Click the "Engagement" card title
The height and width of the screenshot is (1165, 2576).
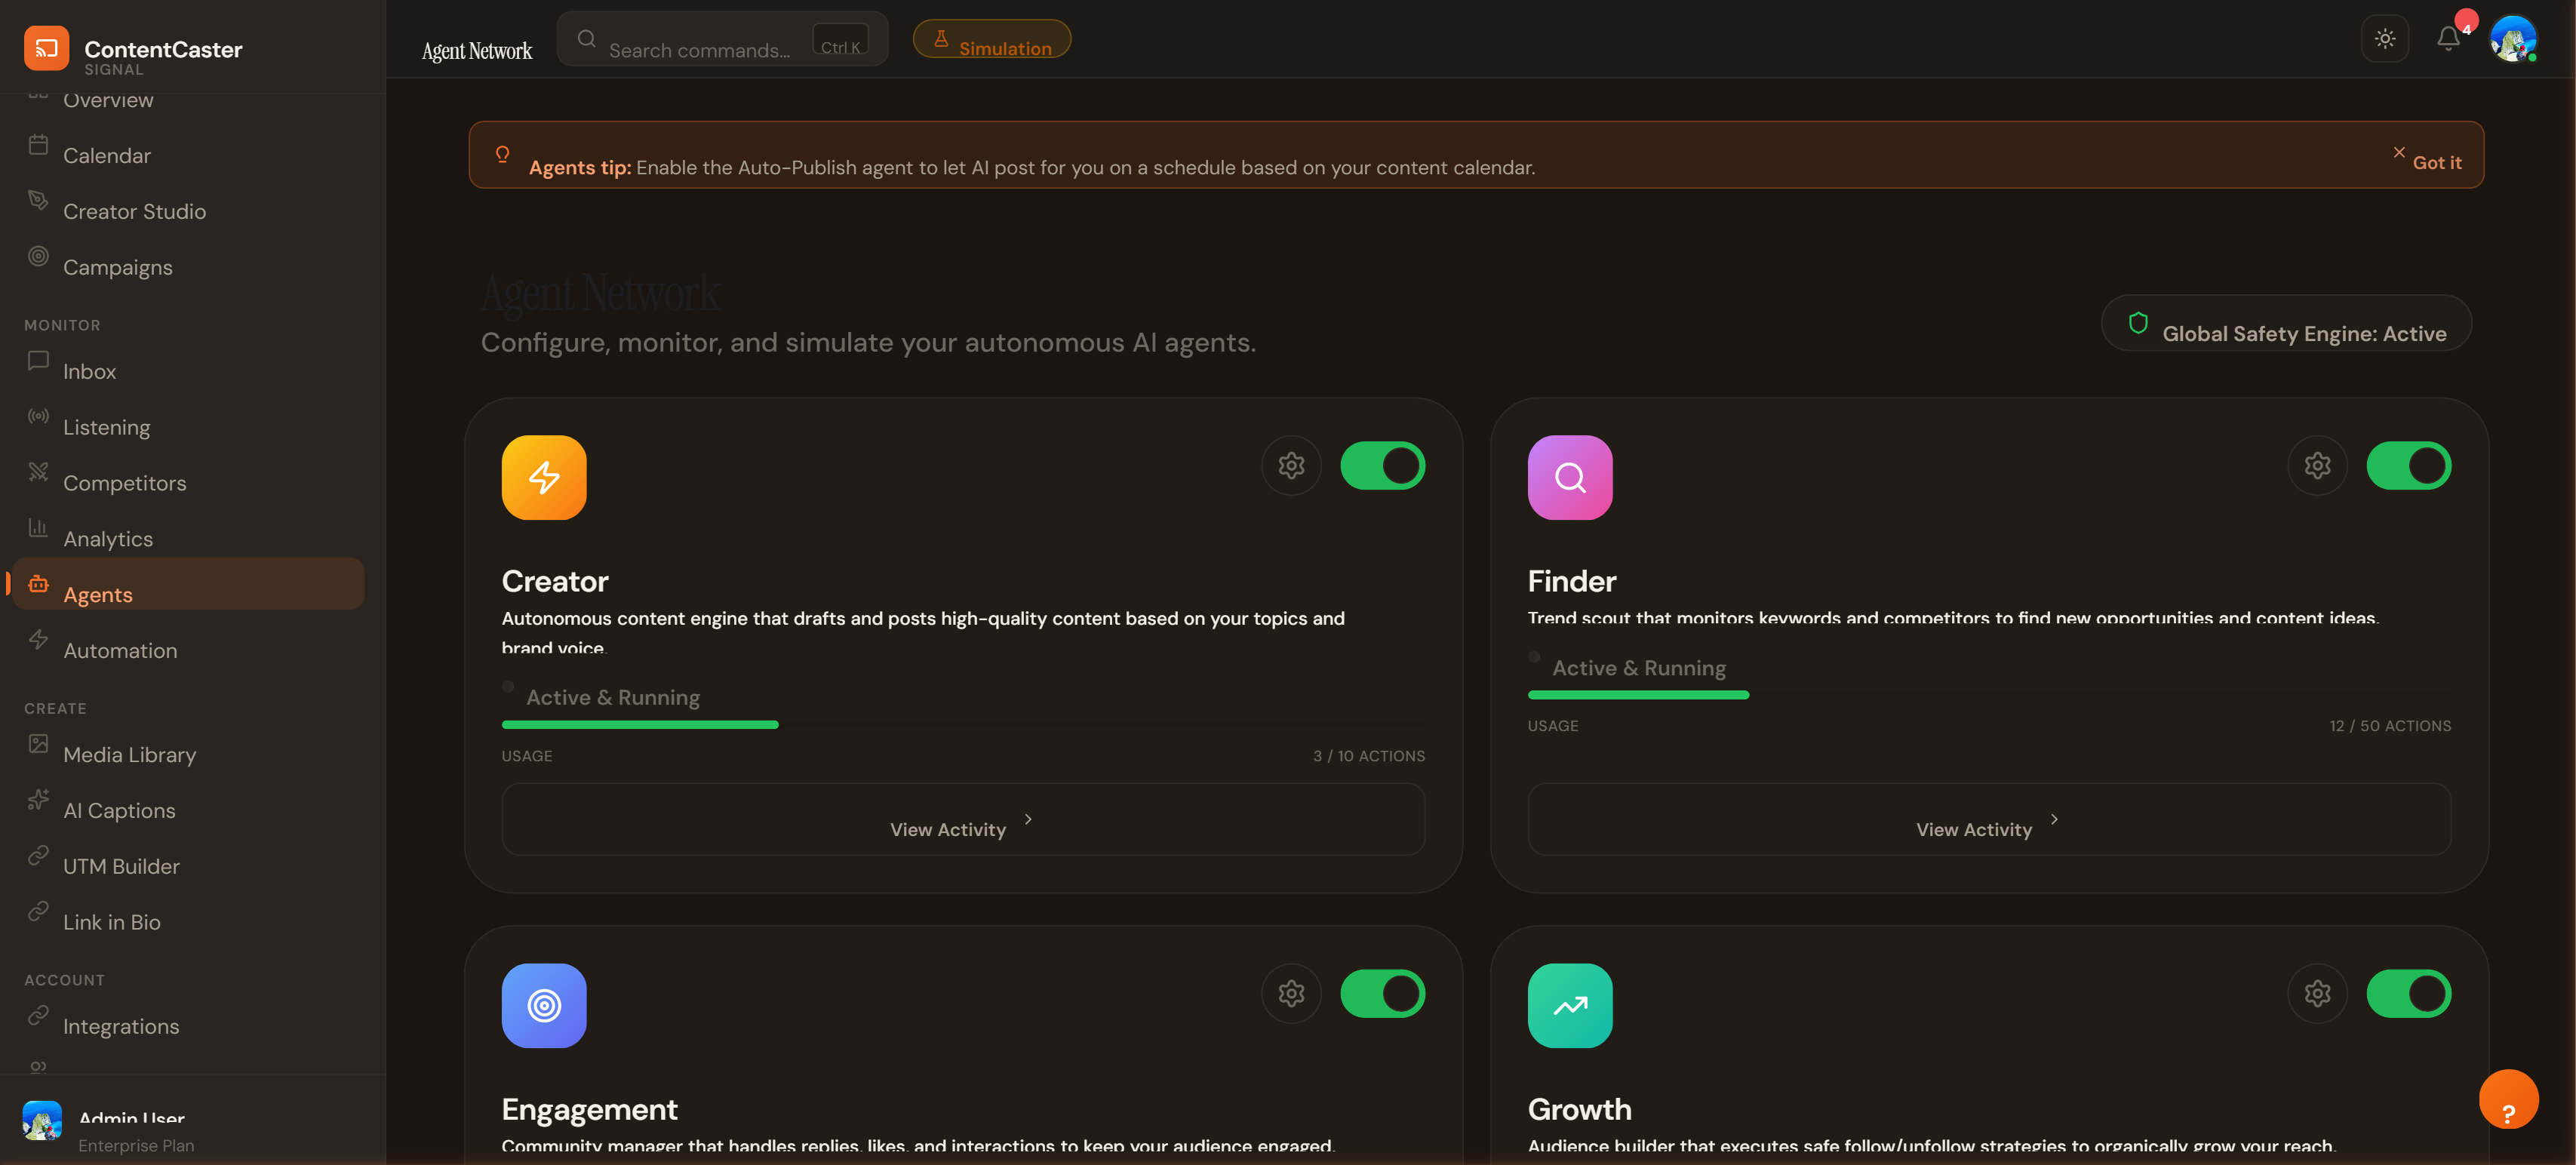(x=589, y=1109)
